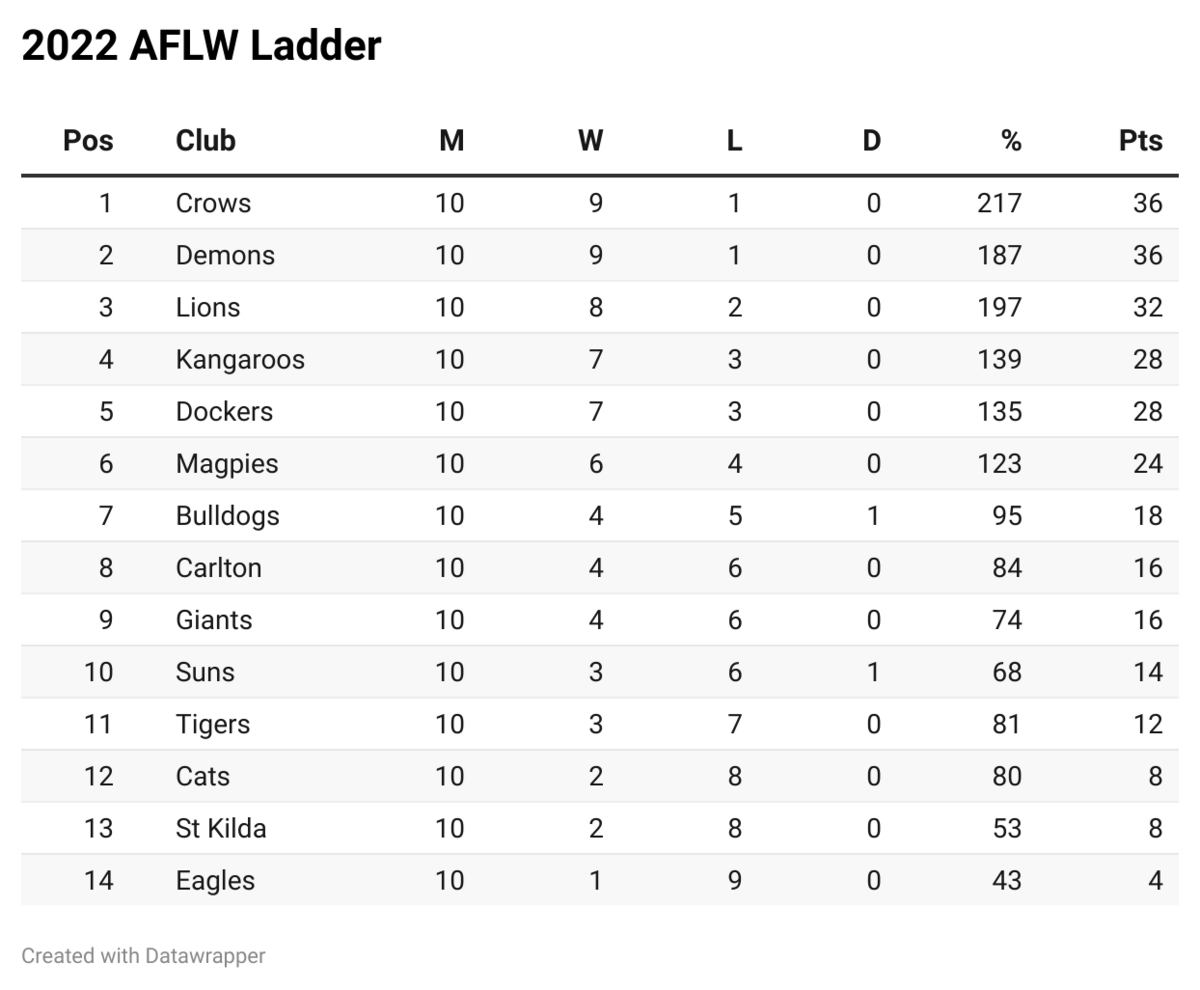Select the Kangaroos club cell
Screen dimensions: 1200x990
pos(240,360)
